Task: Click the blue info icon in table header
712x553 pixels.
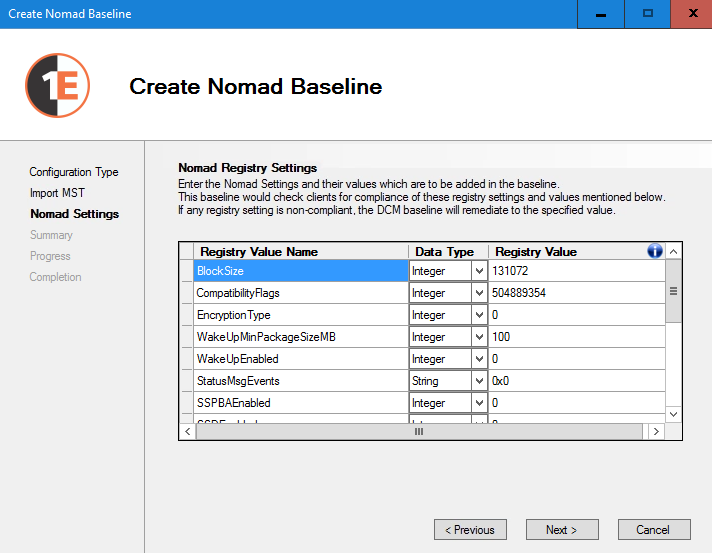Action: (655, 251)
